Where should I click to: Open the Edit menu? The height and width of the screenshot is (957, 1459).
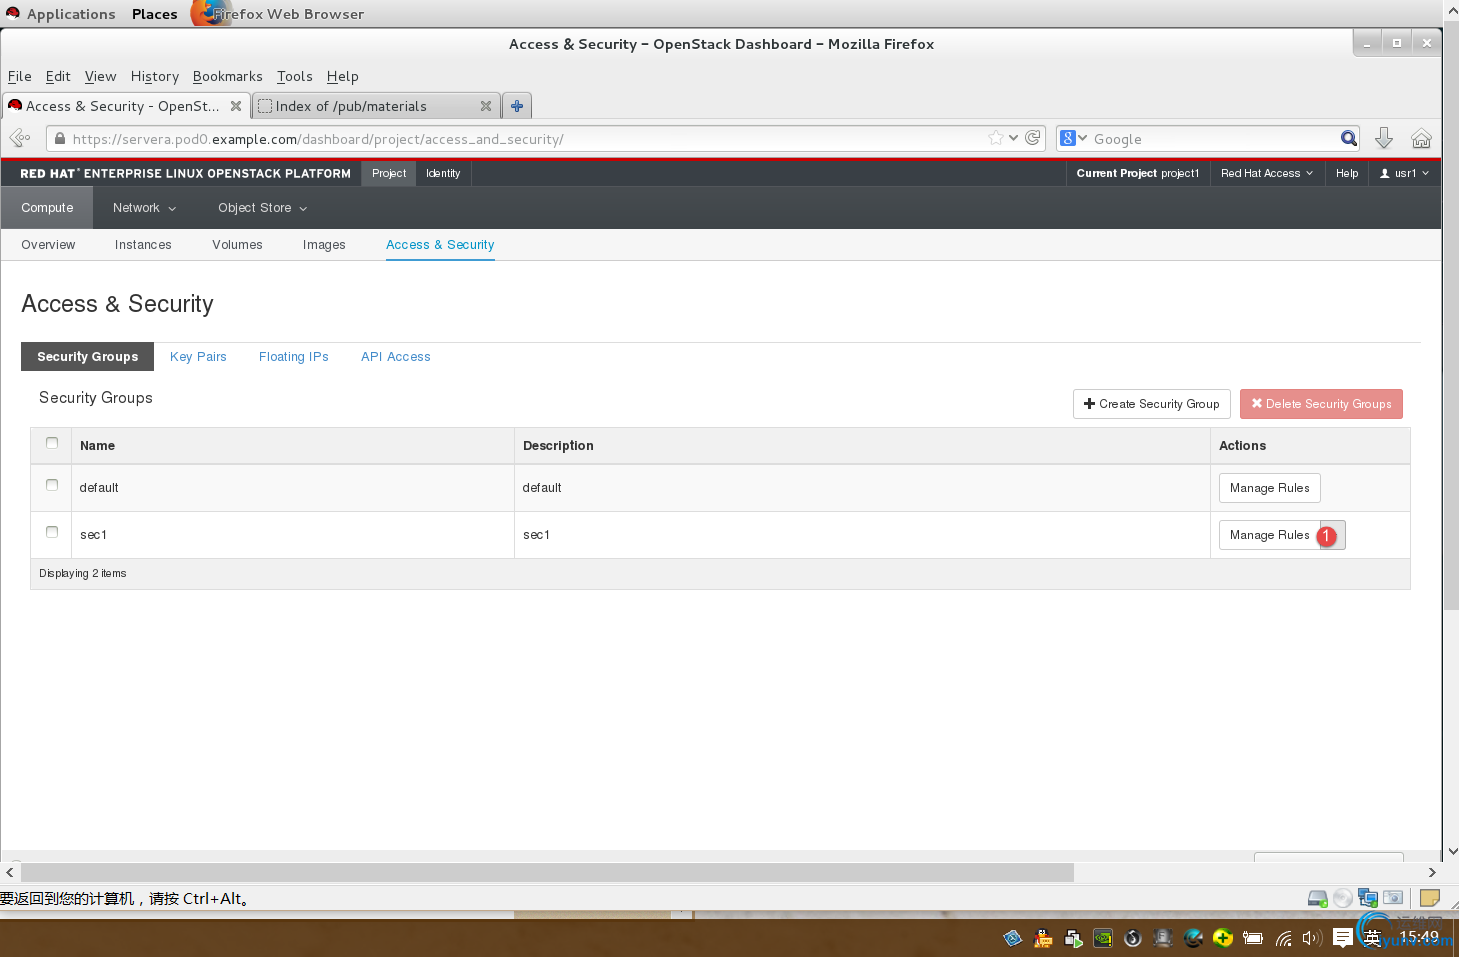(58, 76)
